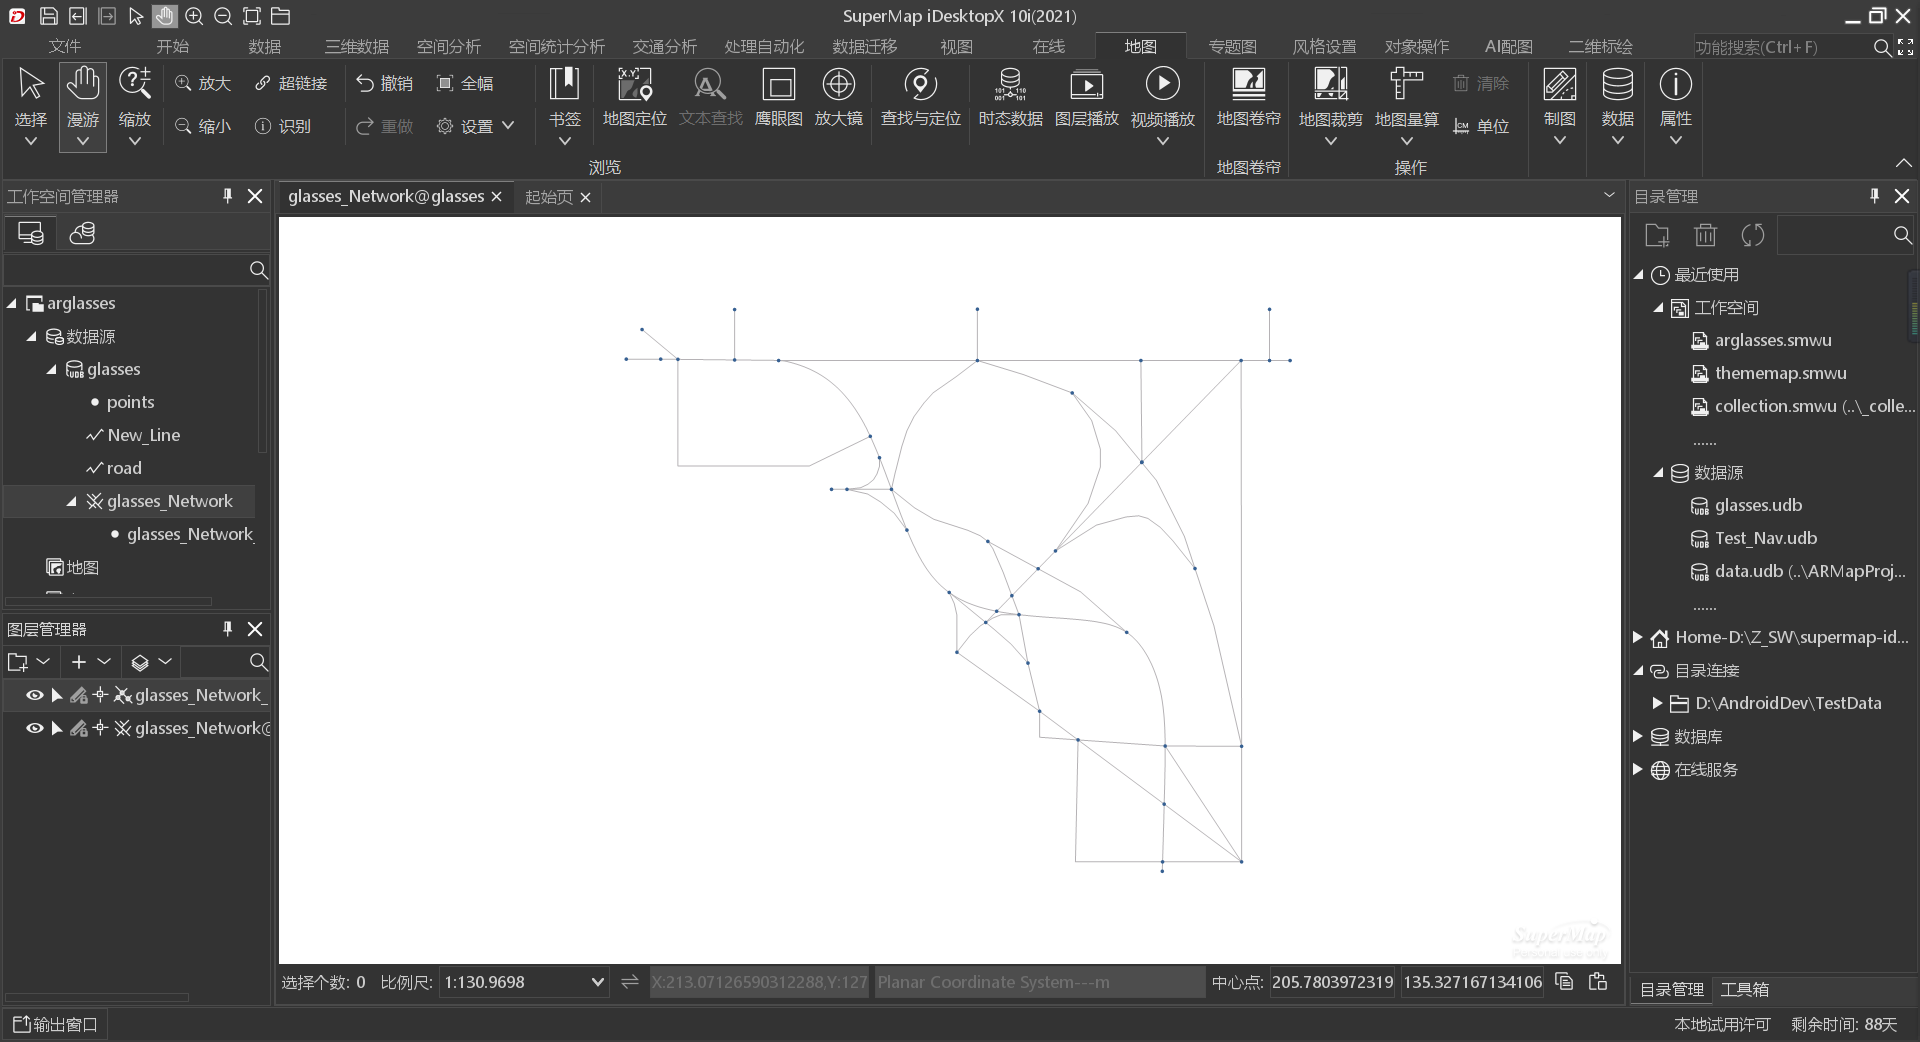Click add layer plus icon in 图层管理器

[x=79, y=662]
